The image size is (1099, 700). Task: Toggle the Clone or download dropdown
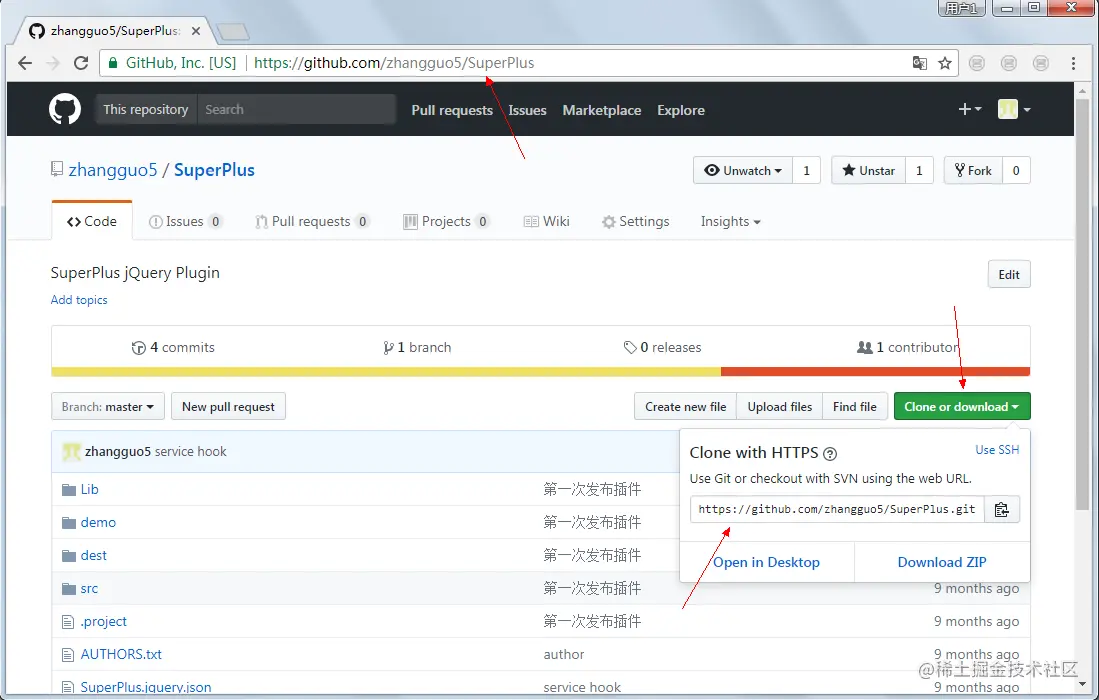pyautogui.click(x=962, y=406)
